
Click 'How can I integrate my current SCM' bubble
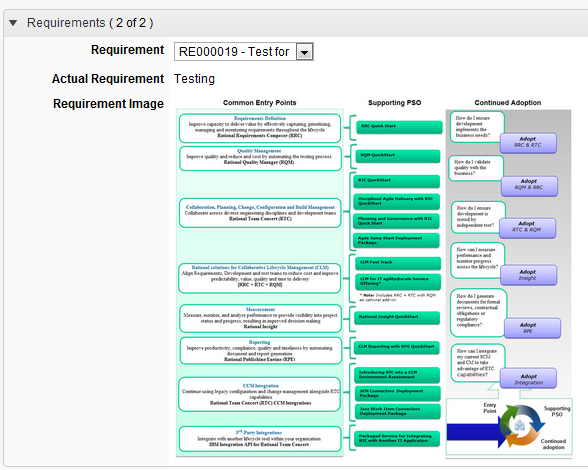(478, 363)
